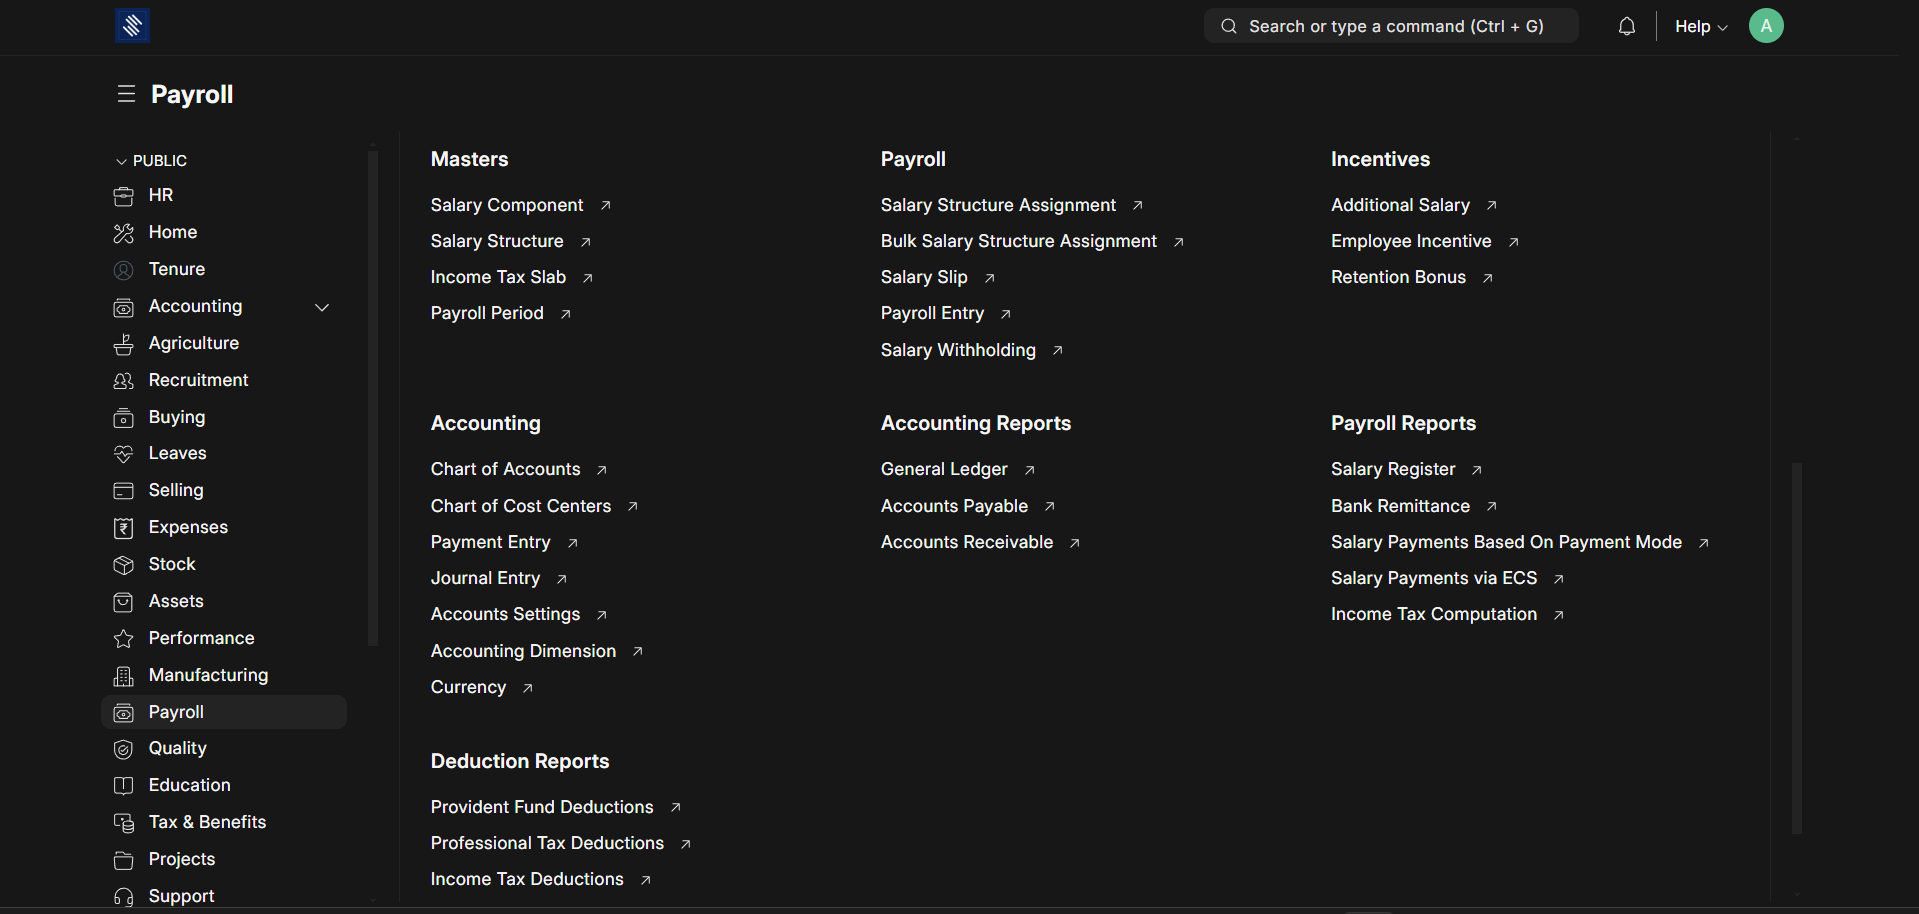Collapse the PUBLIC section in sidebar
This screenshot has width=1919, height=914.
tap(122, 161)
